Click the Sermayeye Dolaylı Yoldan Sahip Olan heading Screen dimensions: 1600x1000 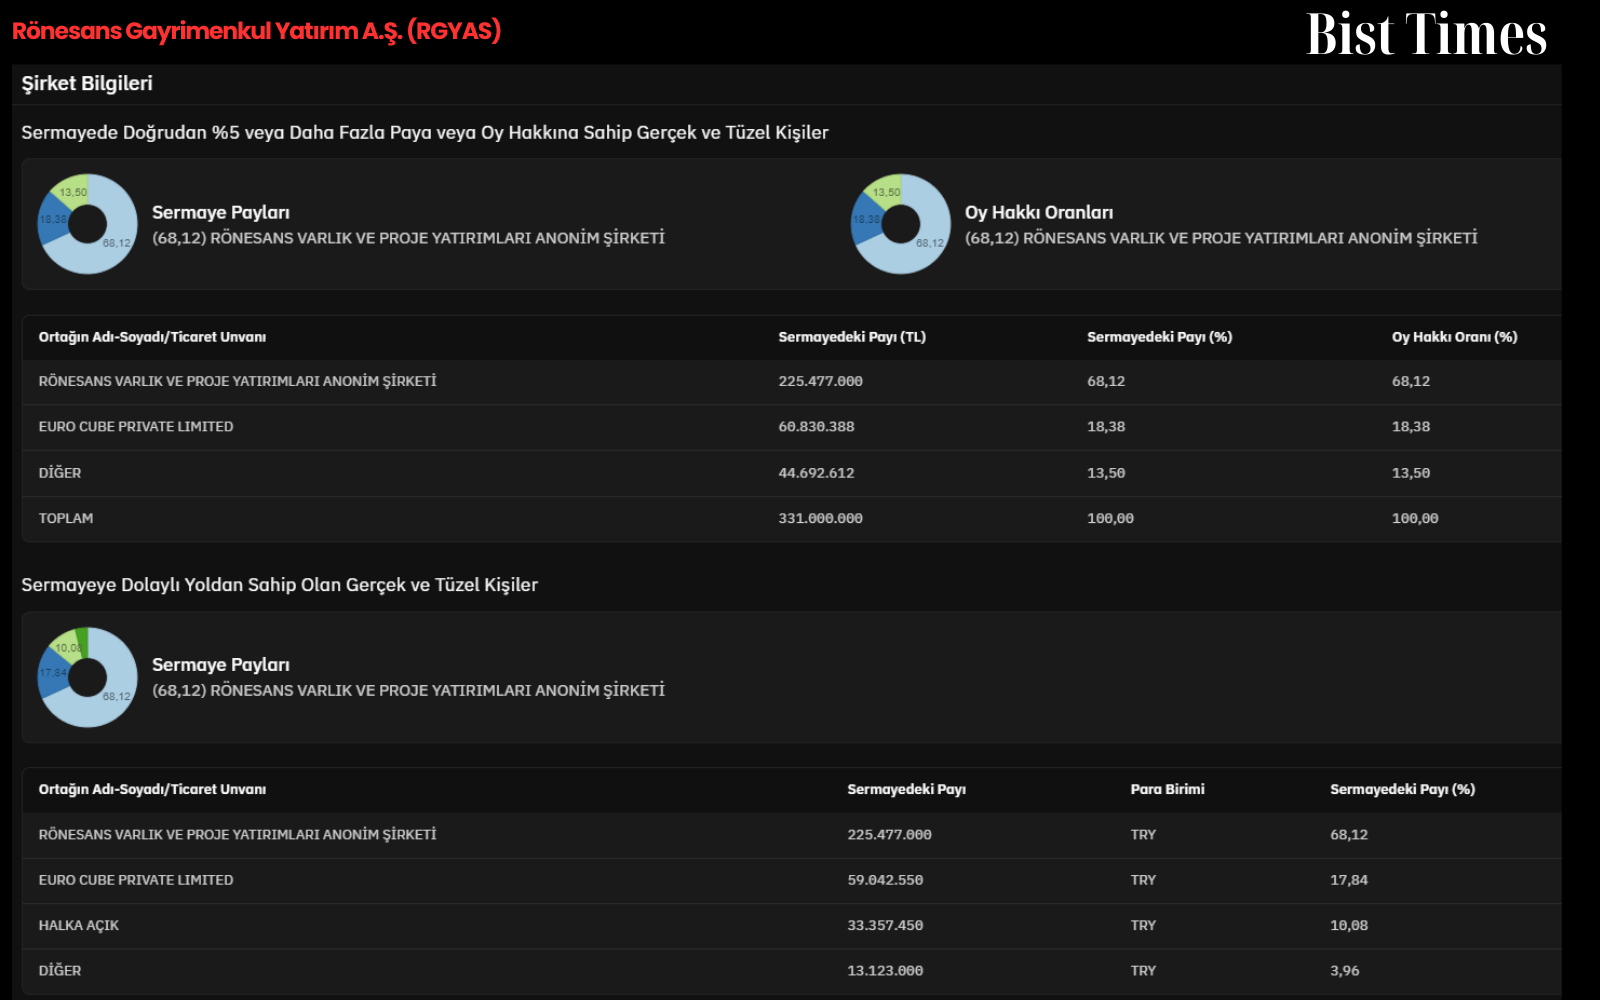click(280, 585)
